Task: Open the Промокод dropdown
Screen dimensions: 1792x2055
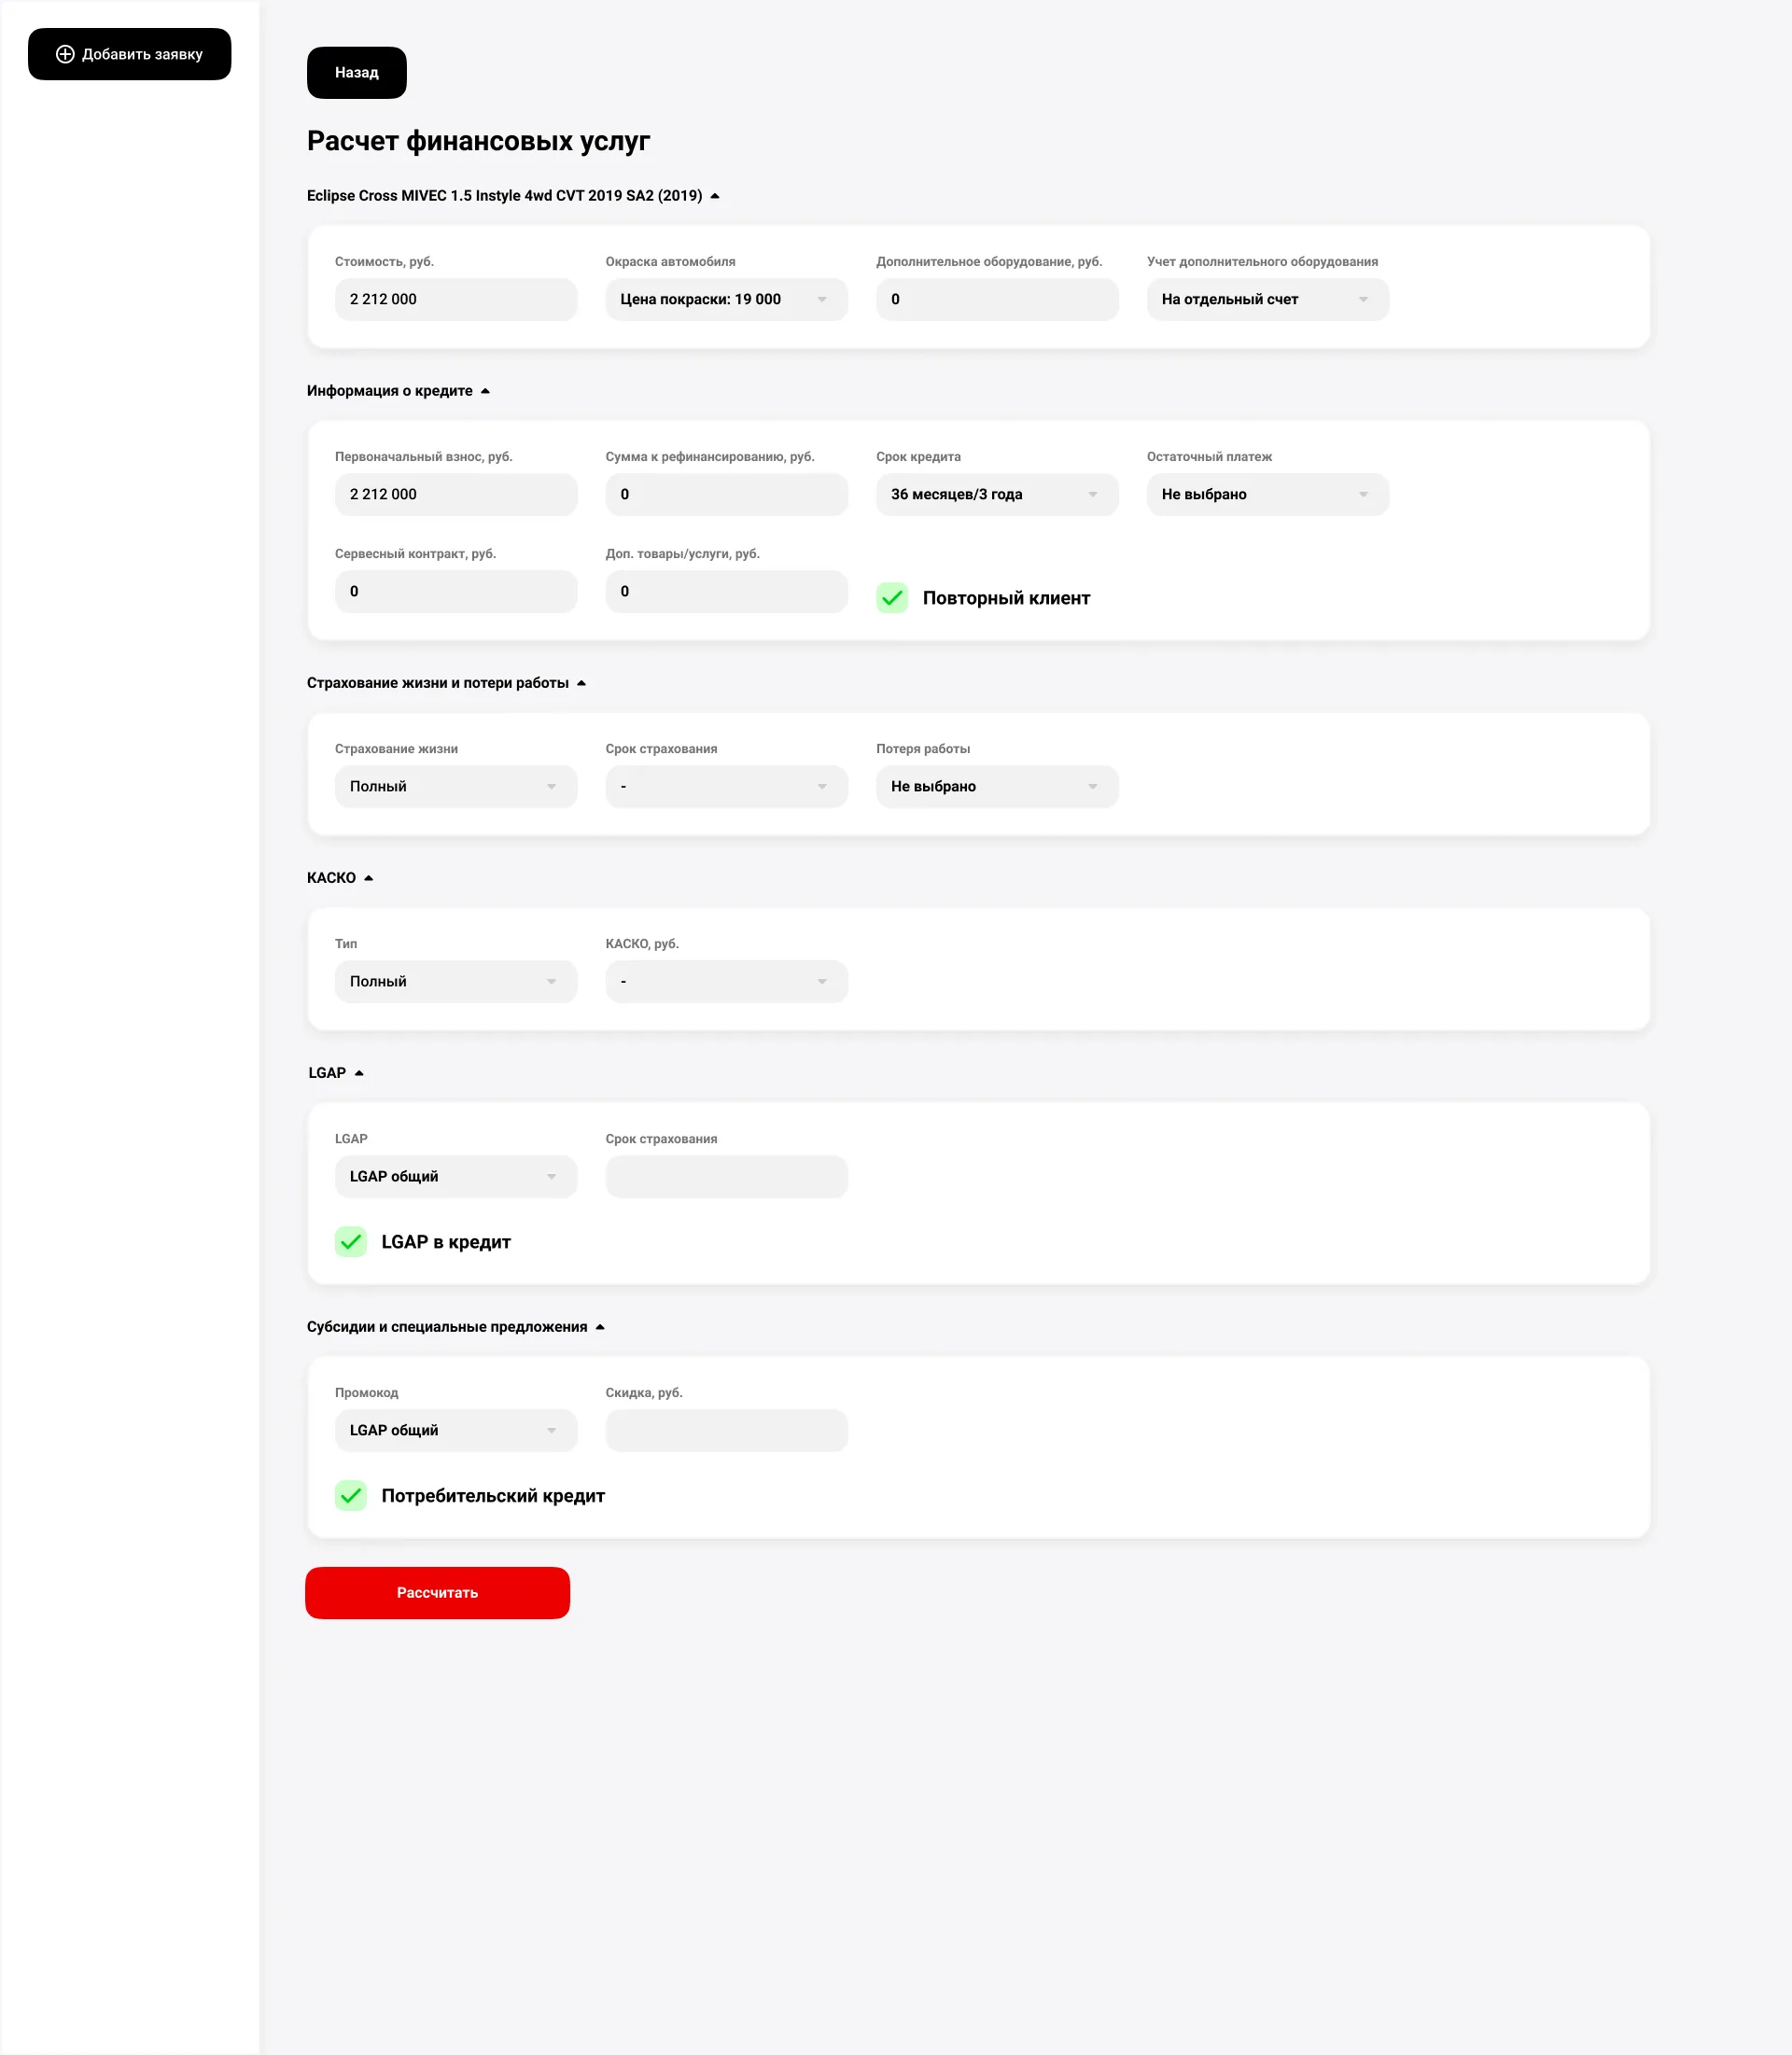Action: click(456, 1431)
